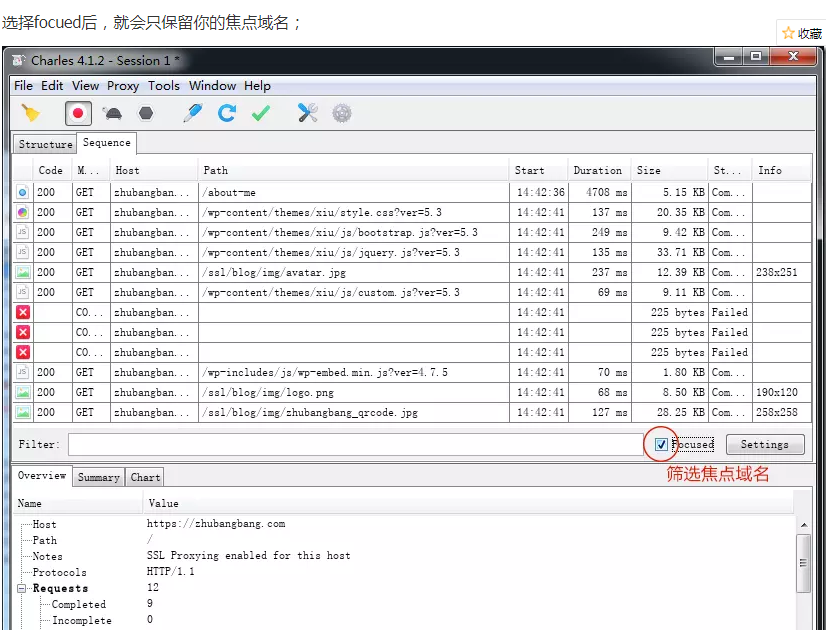The image size is (826, 630).
Task: Click the filter Settings button
Action: coord(765,444)
